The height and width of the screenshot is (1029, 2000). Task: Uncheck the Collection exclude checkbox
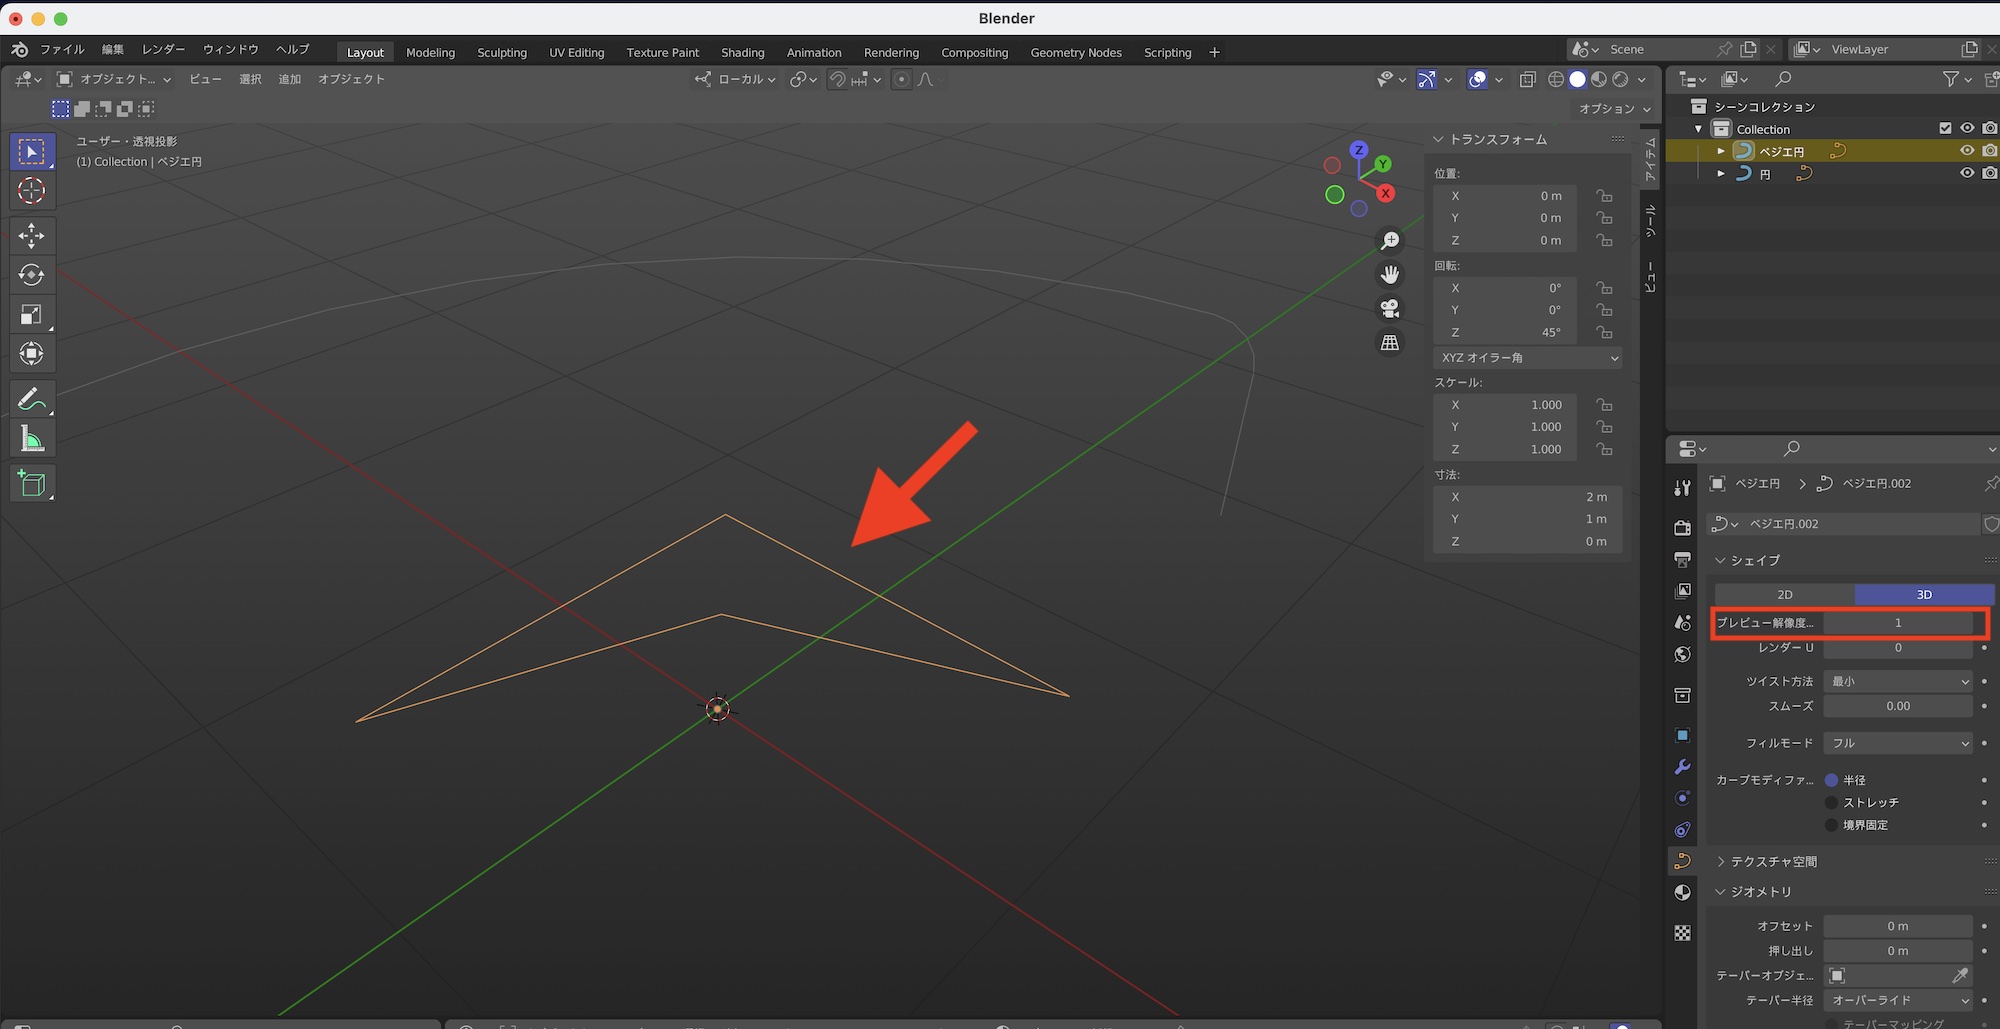click(x=1945, y=128)
